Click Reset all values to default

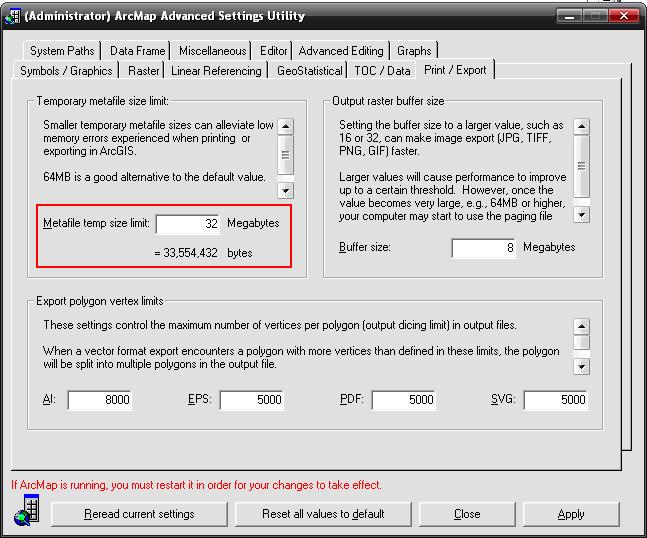(323, 514)
